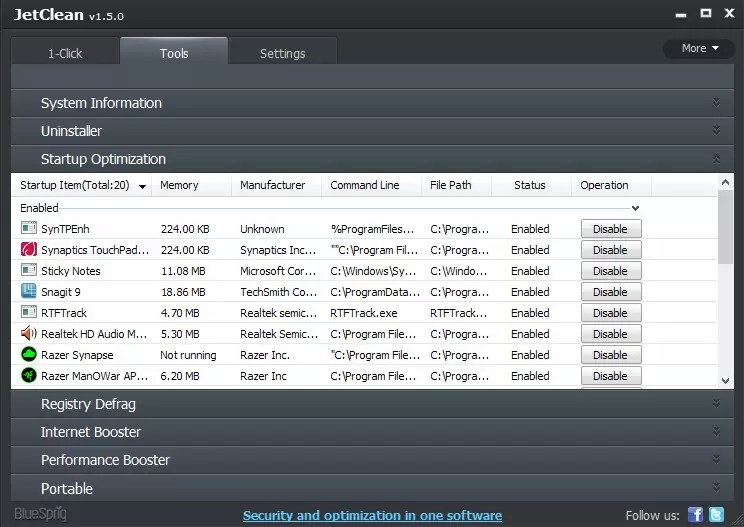The width and height of the screenshot is (744, 527).
Task: Disable the Synaptics TouchPad startup item
Action: click(x=611, y=250)
